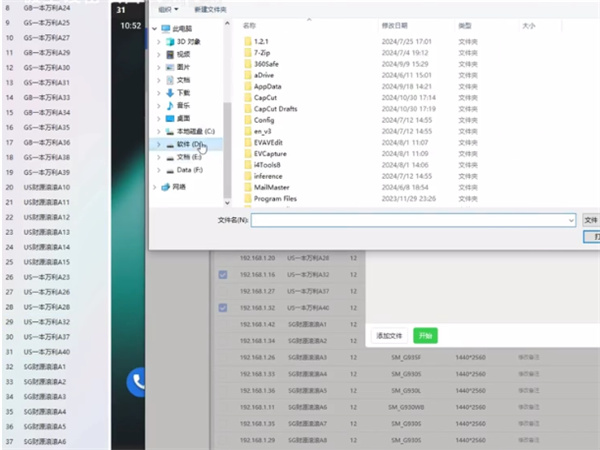
Task: Select the MailMaster folder icon
Action: pos(248,187)
